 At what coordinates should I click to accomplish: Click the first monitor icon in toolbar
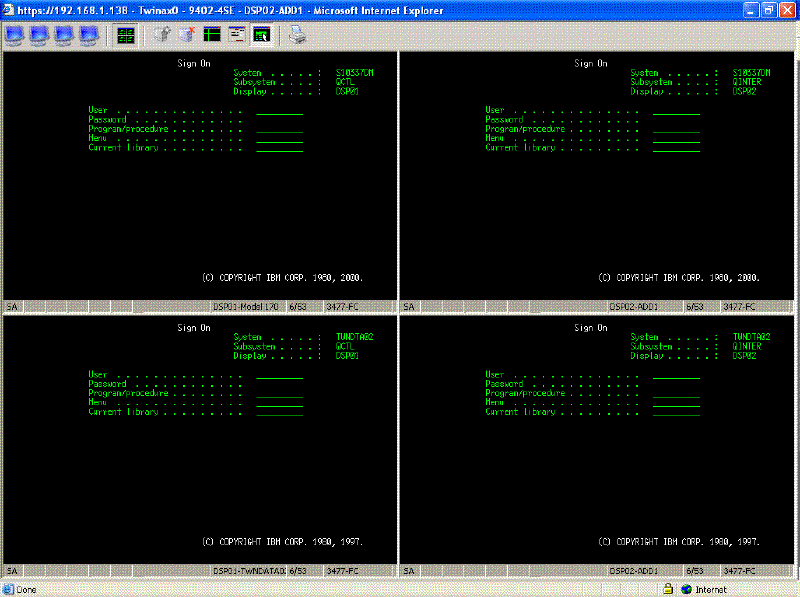click(16, 35)
